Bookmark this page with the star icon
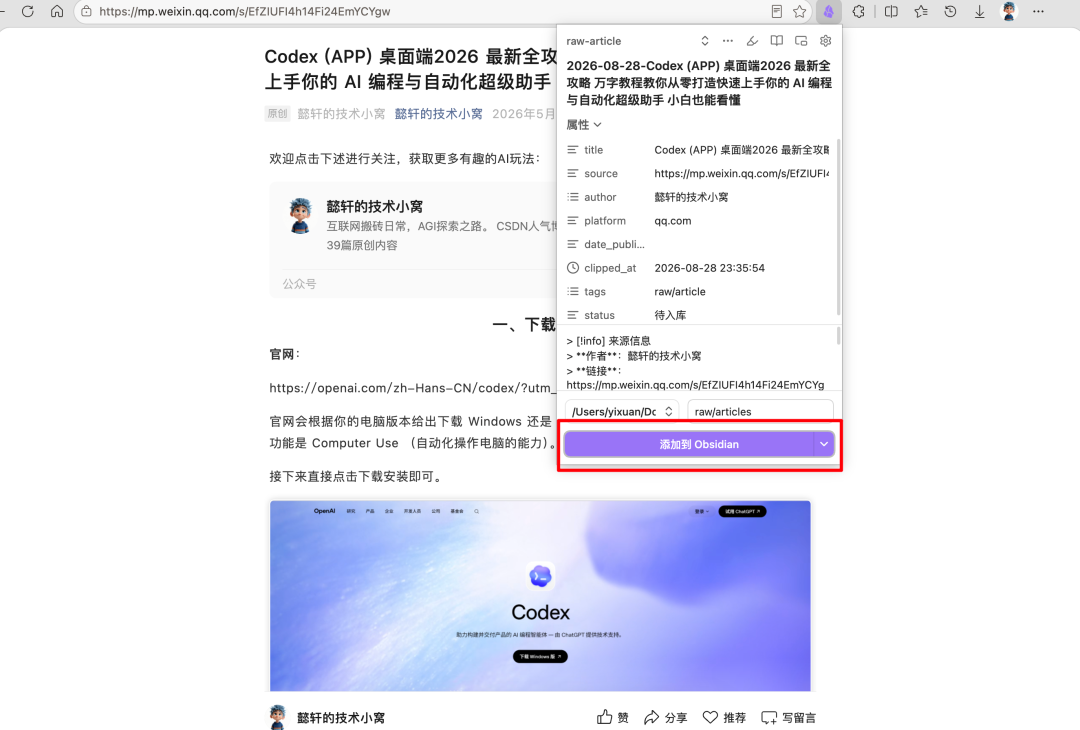This screenshot has height=730, width=1080. 799,11
